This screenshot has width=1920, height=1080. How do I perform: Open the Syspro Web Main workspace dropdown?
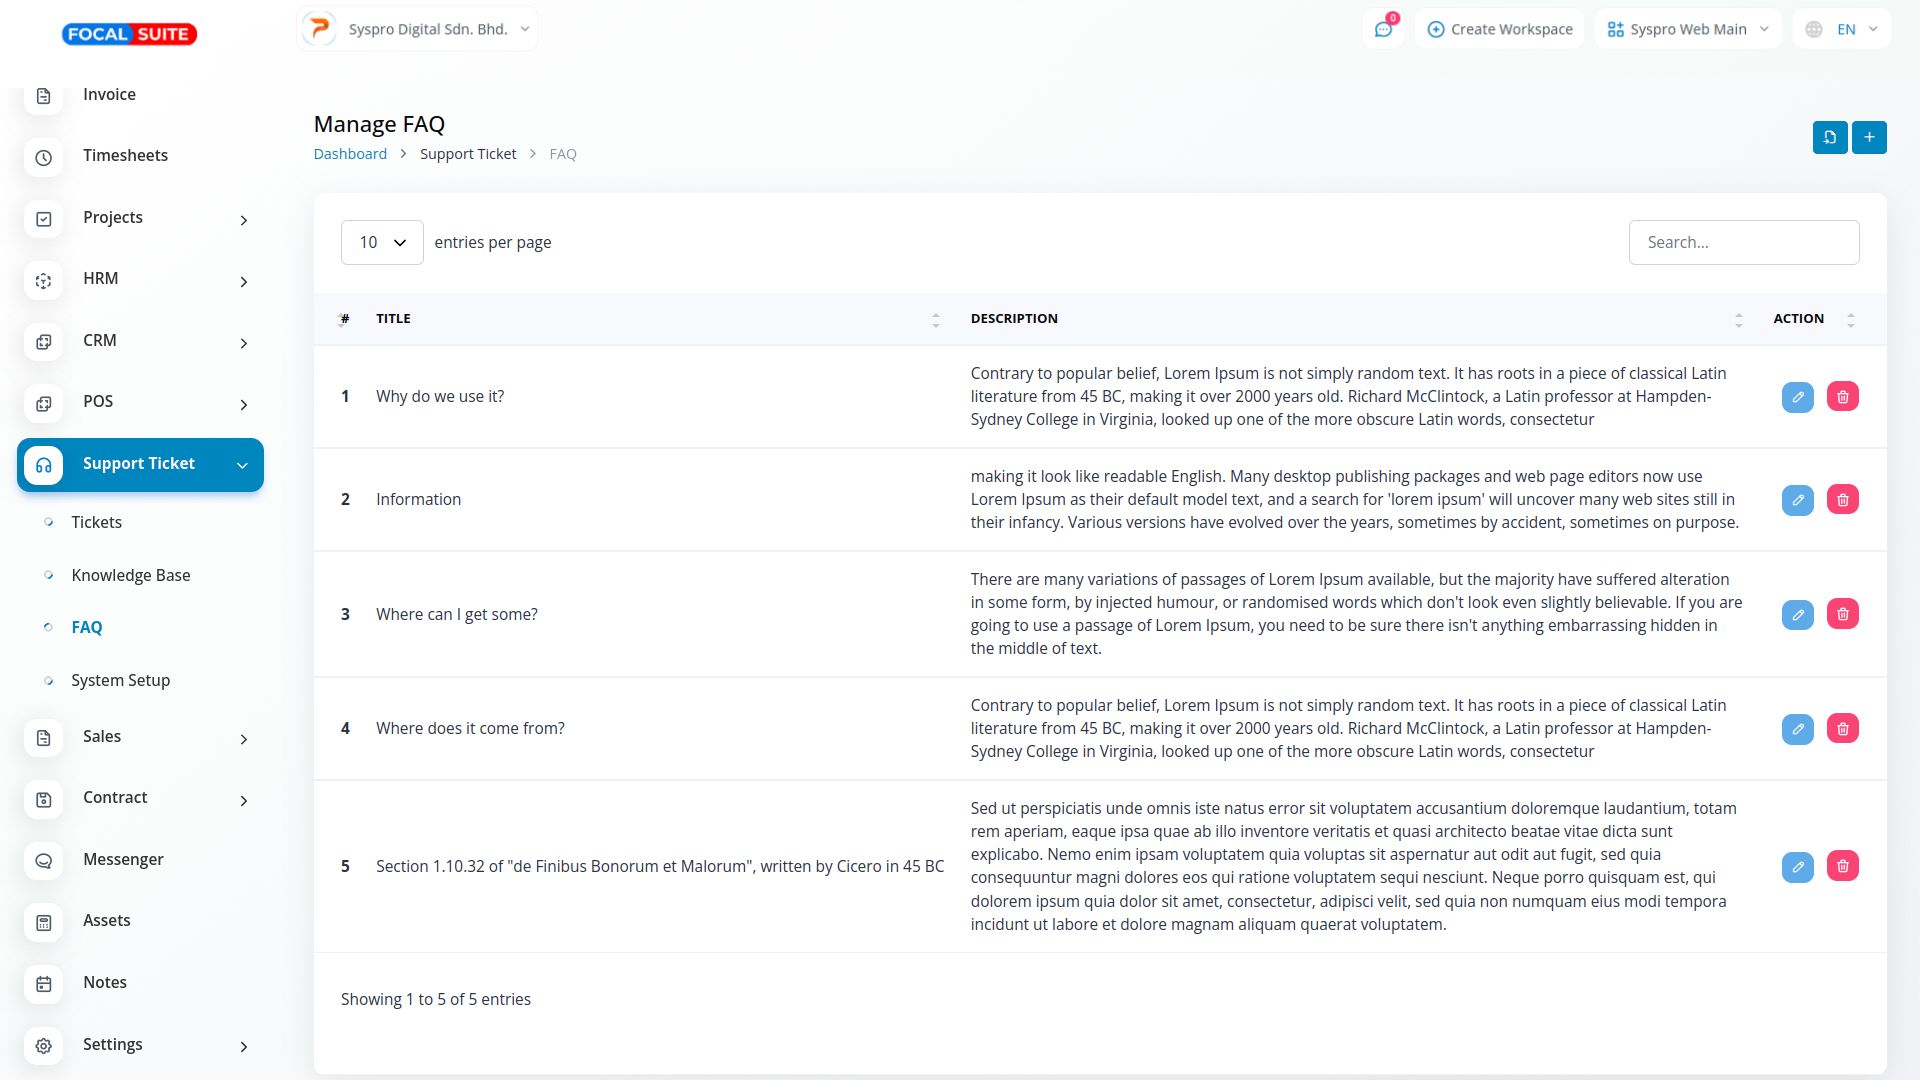pyautogui.click(x=1688, y=30)
